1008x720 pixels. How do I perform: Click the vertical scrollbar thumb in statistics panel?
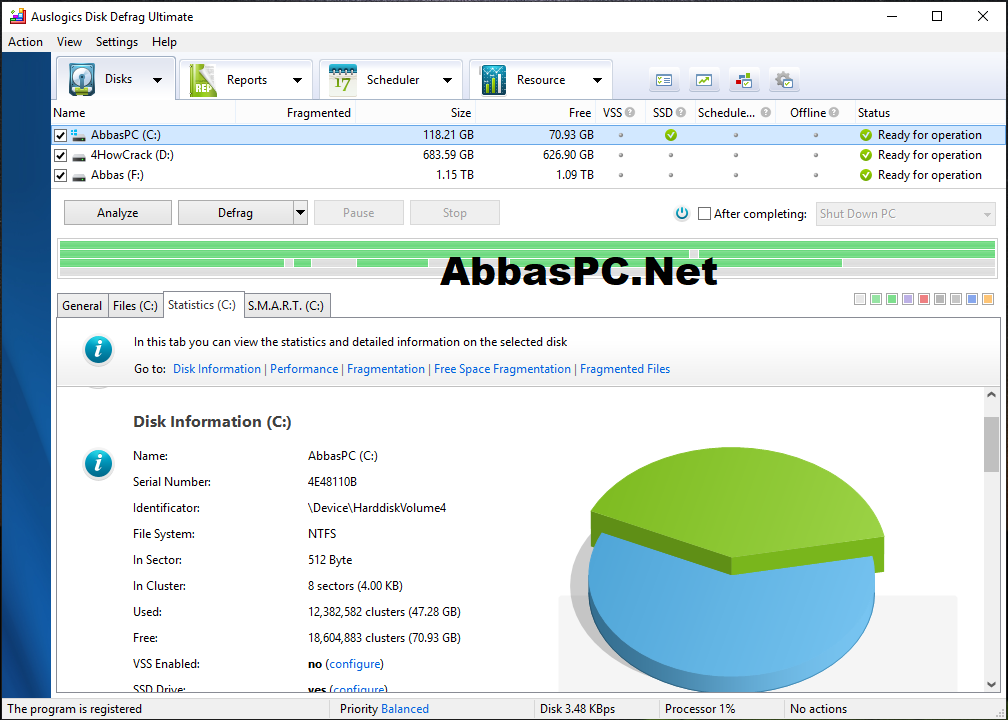pos(991,444)
